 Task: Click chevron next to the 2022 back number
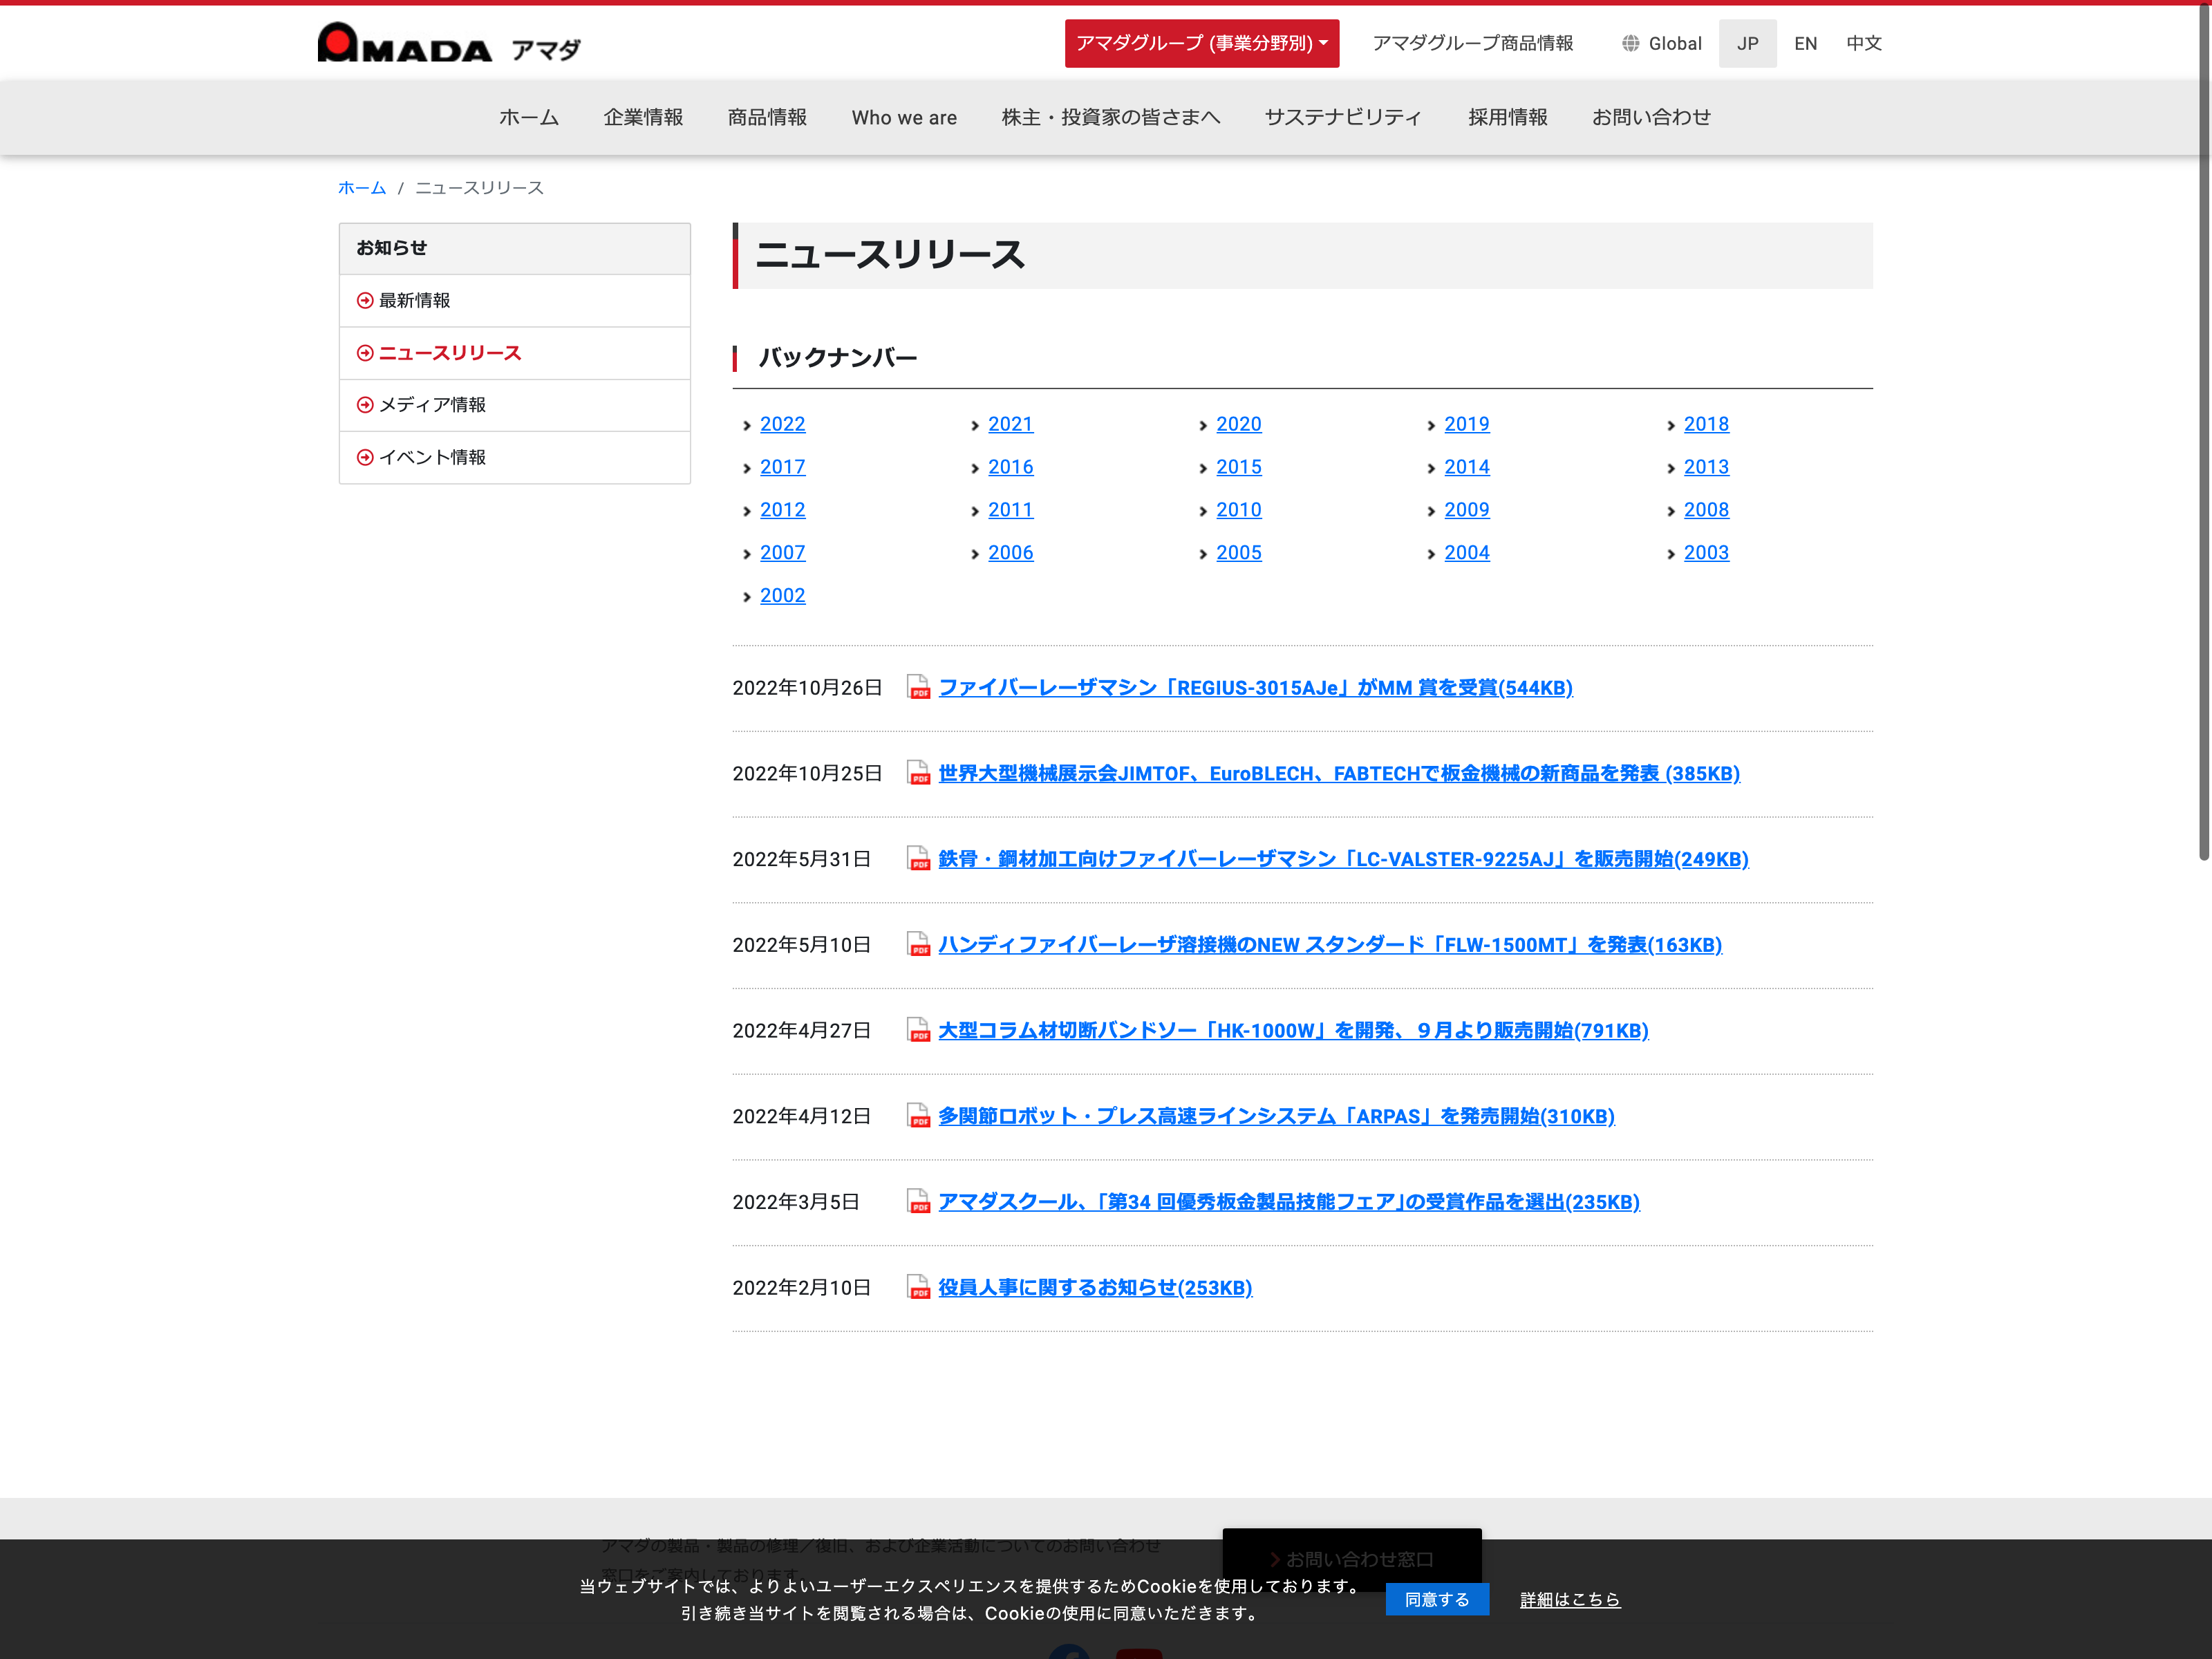747,425
